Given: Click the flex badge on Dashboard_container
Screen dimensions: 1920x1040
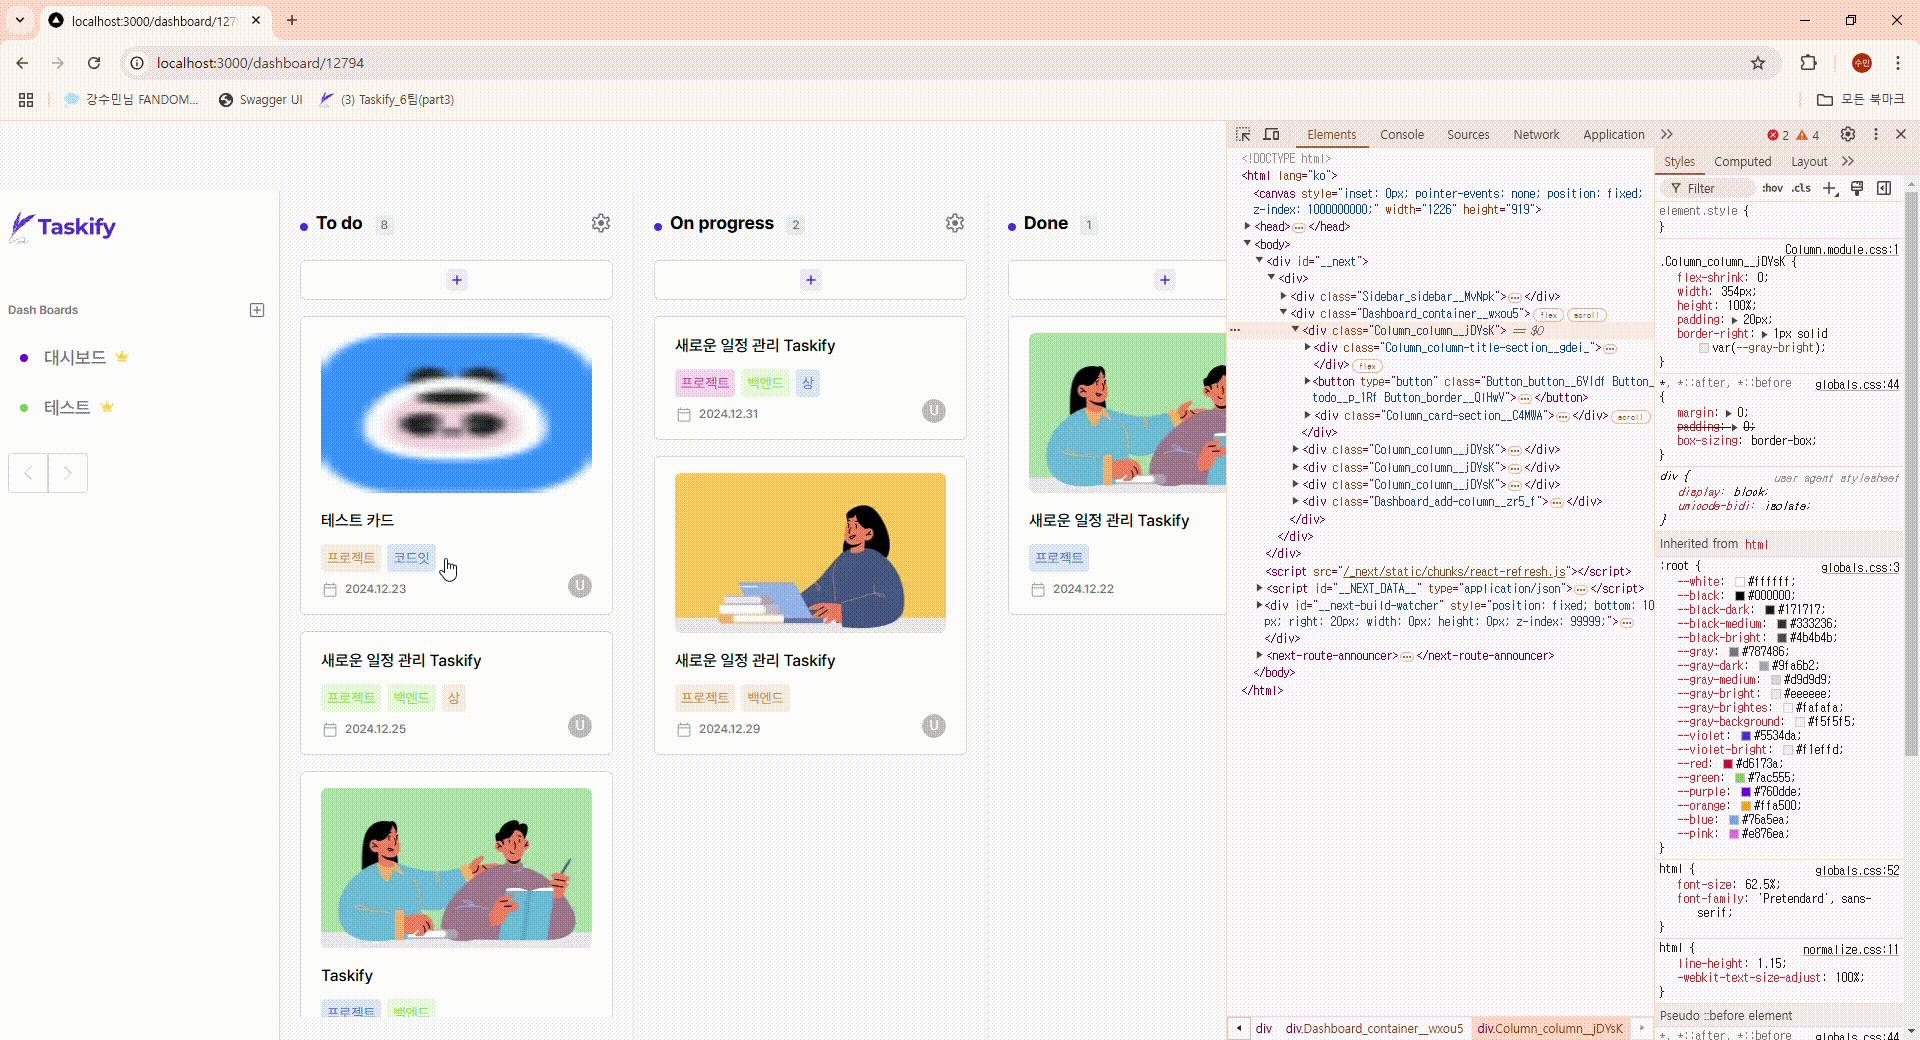Looking at the screenshot, I should [1548, 315].
